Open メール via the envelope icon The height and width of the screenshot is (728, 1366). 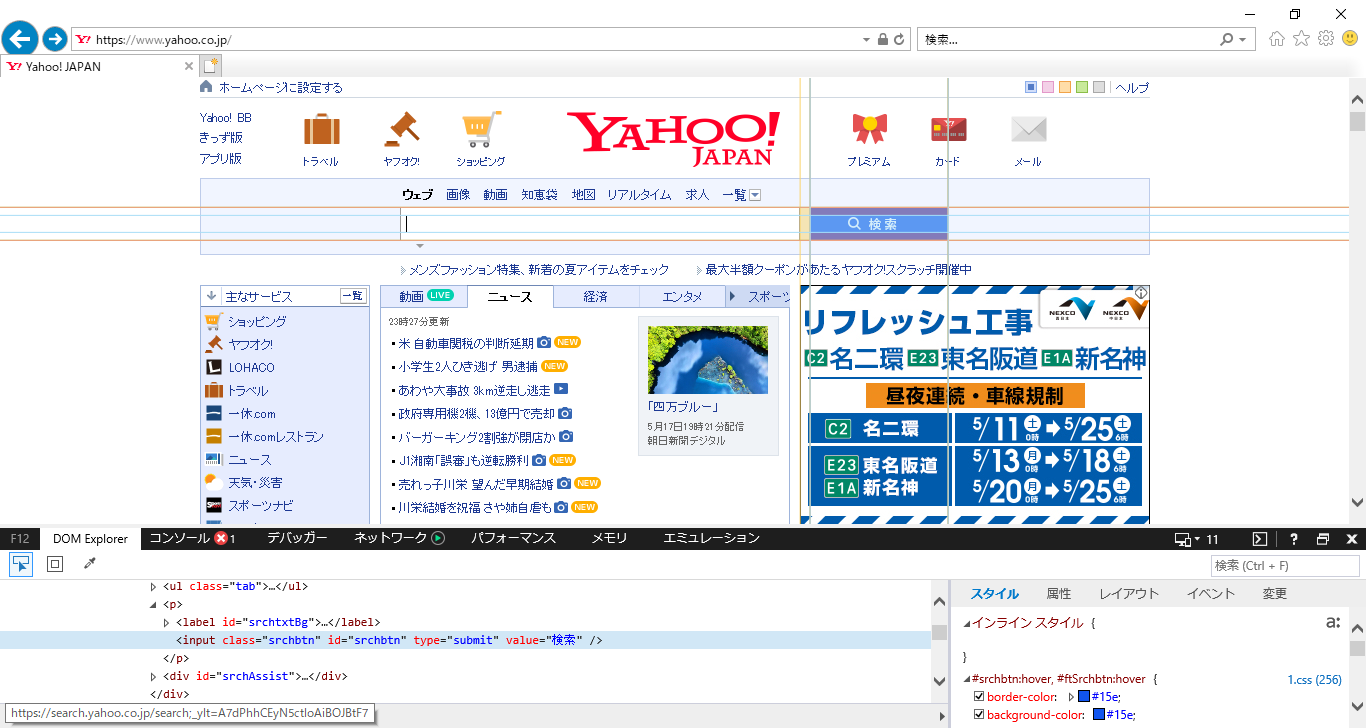(1028, 130)
